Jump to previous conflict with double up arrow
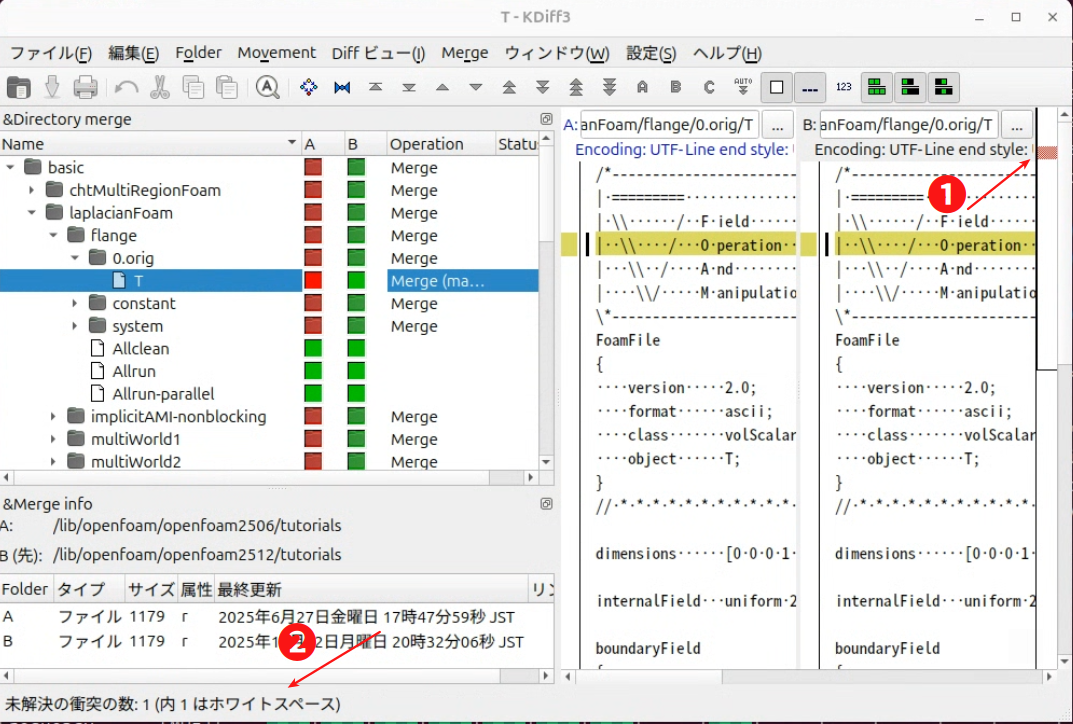Screen dimensions: 1073x724 coord(509,87)
